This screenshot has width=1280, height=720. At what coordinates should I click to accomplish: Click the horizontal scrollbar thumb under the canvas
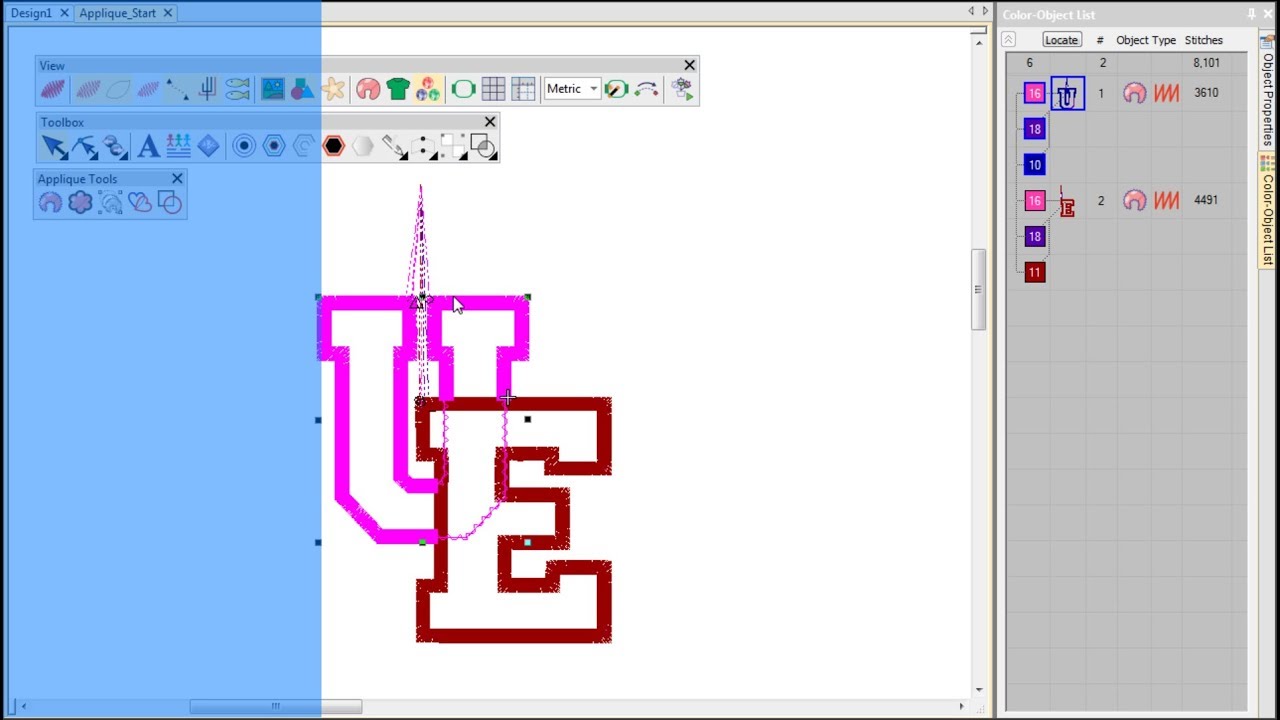[x=276, y=706]
